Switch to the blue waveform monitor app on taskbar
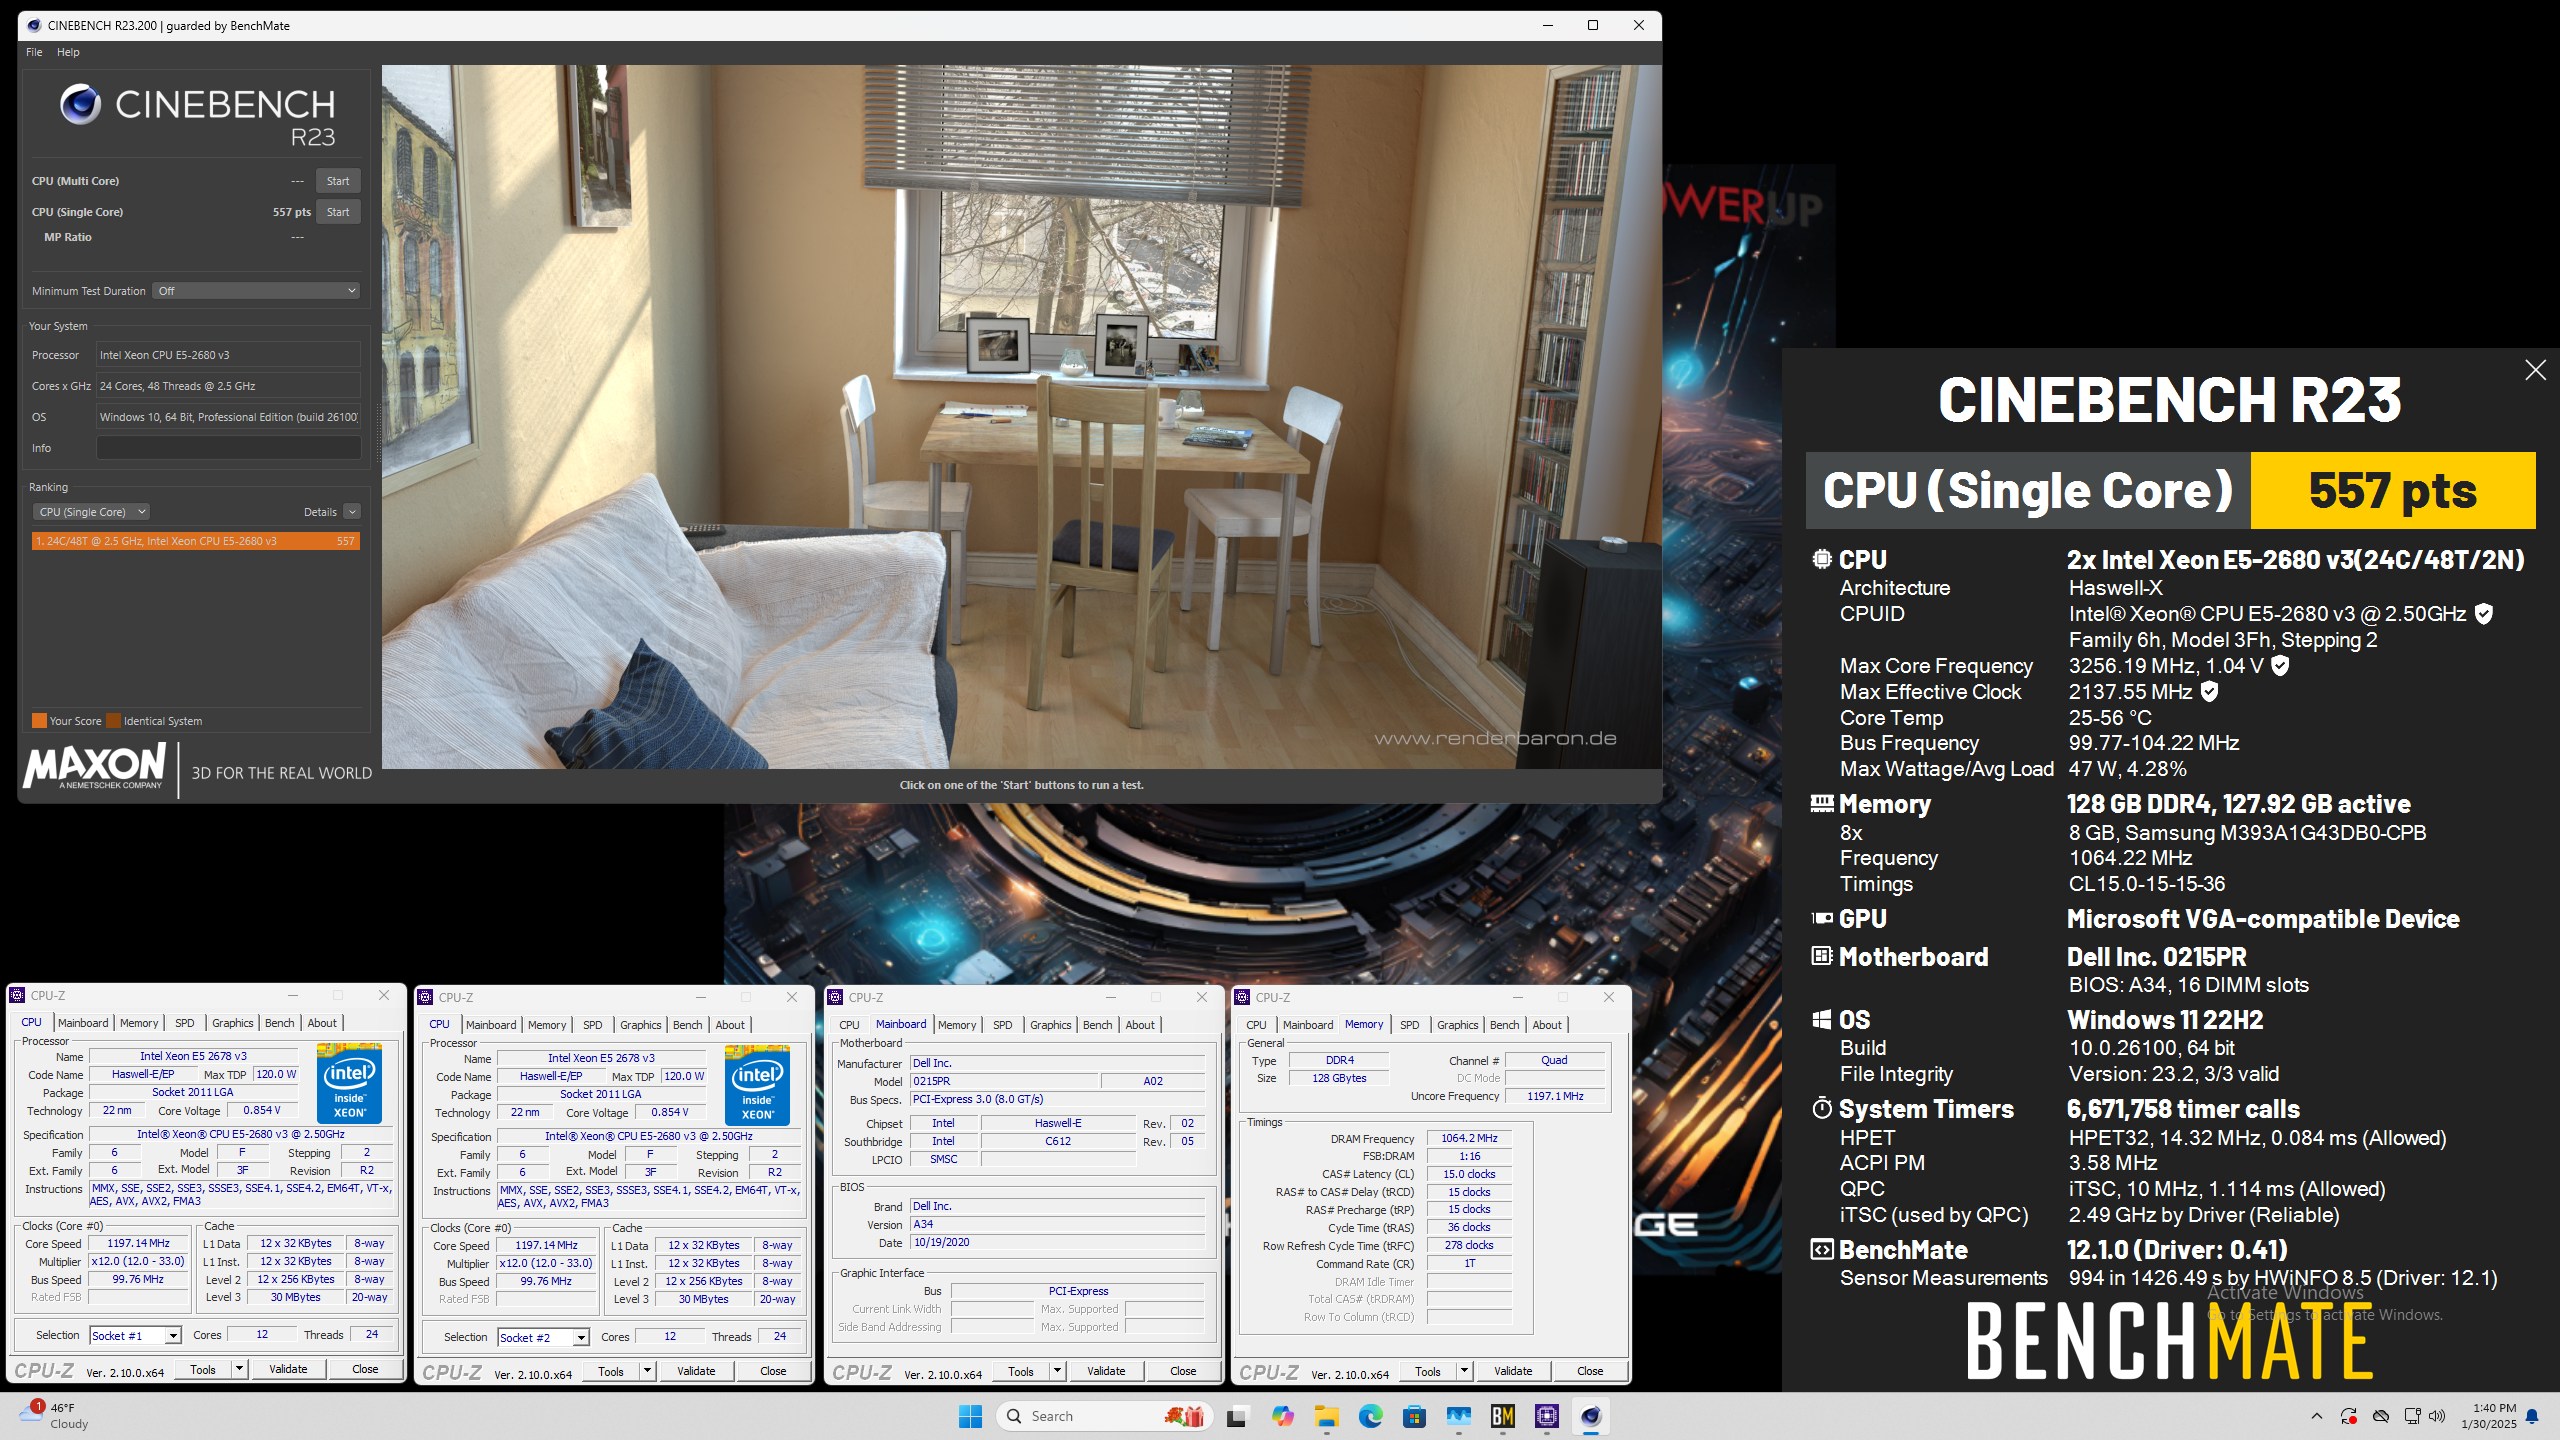This screenshot has width=2560, height=1440. pos(1458,1416)
